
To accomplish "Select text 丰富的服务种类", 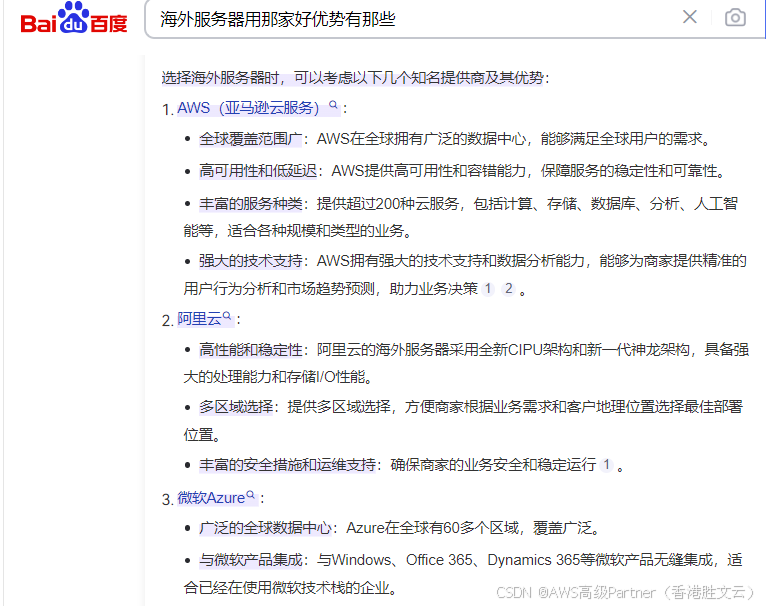I will click(251, 203).
